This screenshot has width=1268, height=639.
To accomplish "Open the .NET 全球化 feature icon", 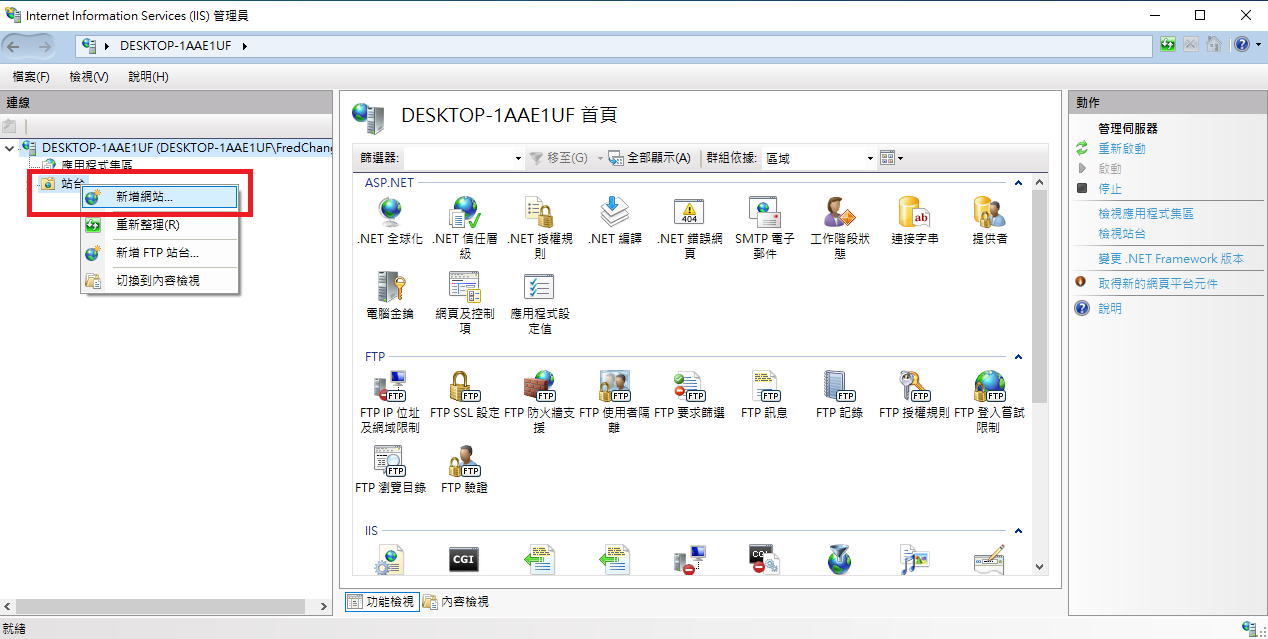I will (x=389, y=212).
